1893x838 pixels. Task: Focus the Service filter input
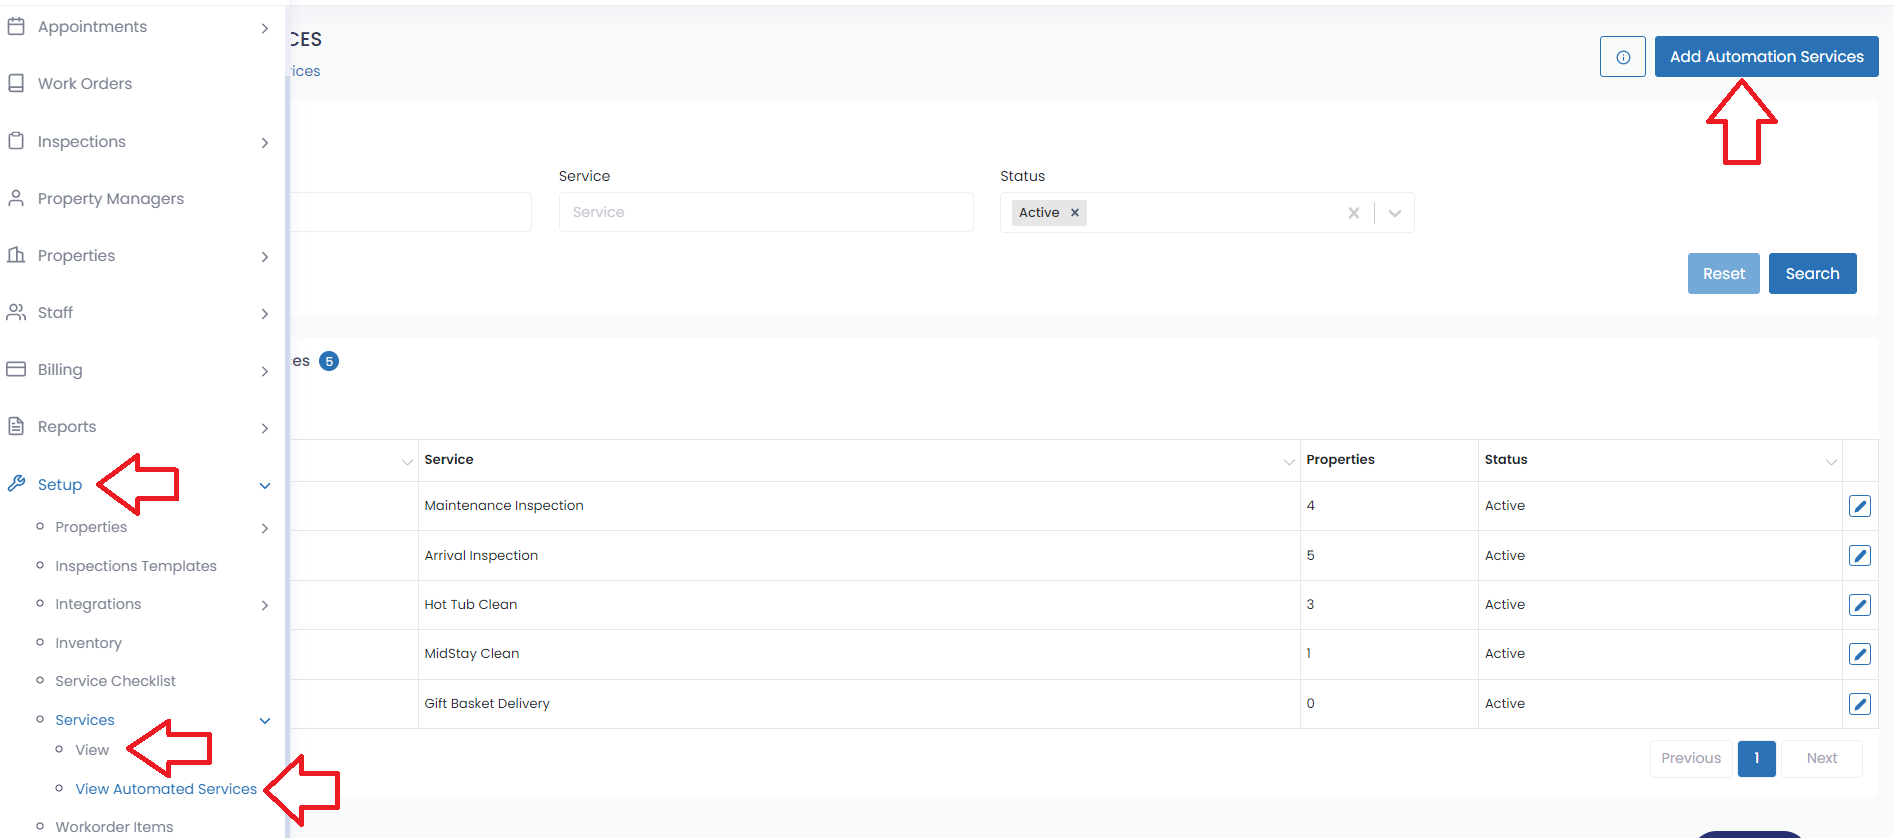pos(766,212)
